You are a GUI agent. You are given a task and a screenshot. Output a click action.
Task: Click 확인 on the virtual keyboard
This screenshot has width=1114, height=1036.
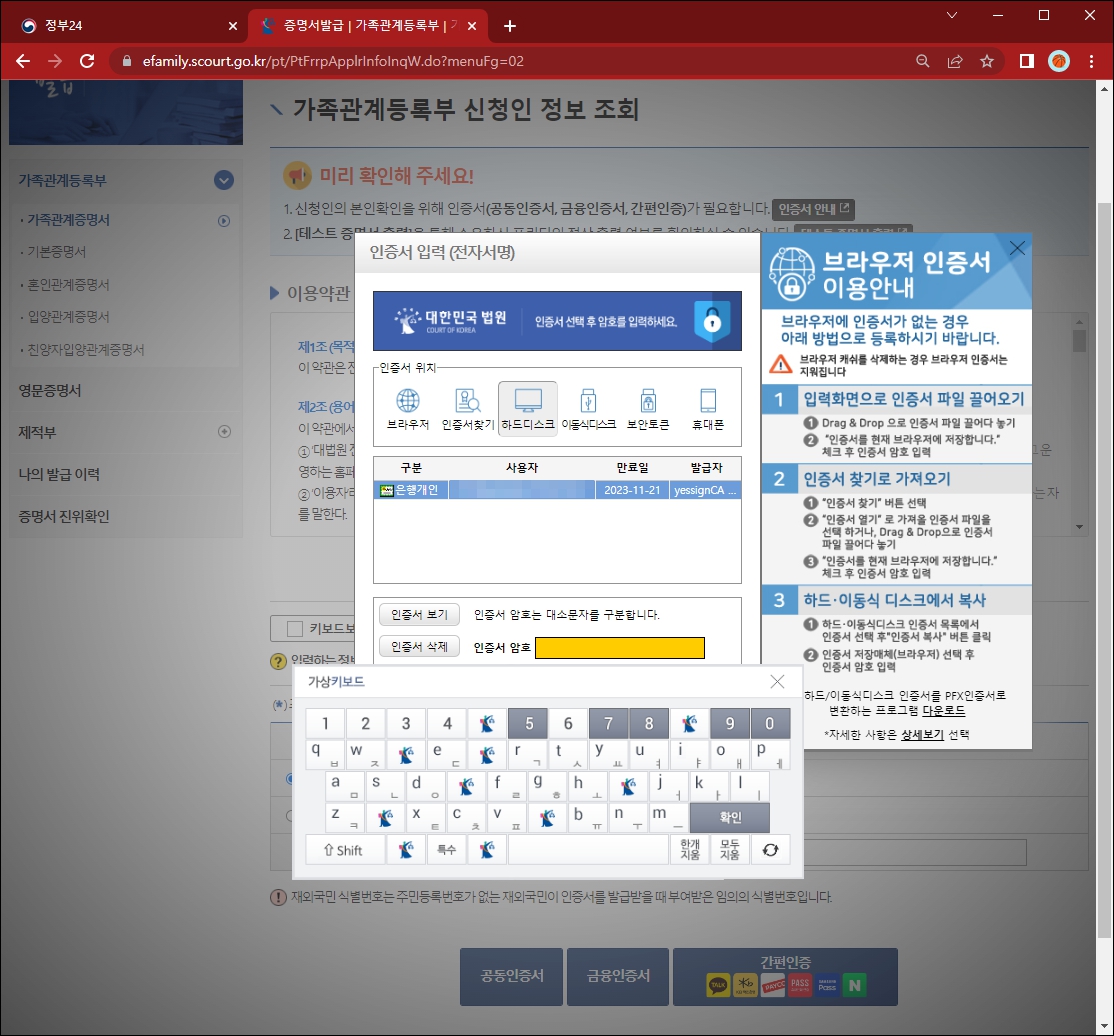(730, 817)
